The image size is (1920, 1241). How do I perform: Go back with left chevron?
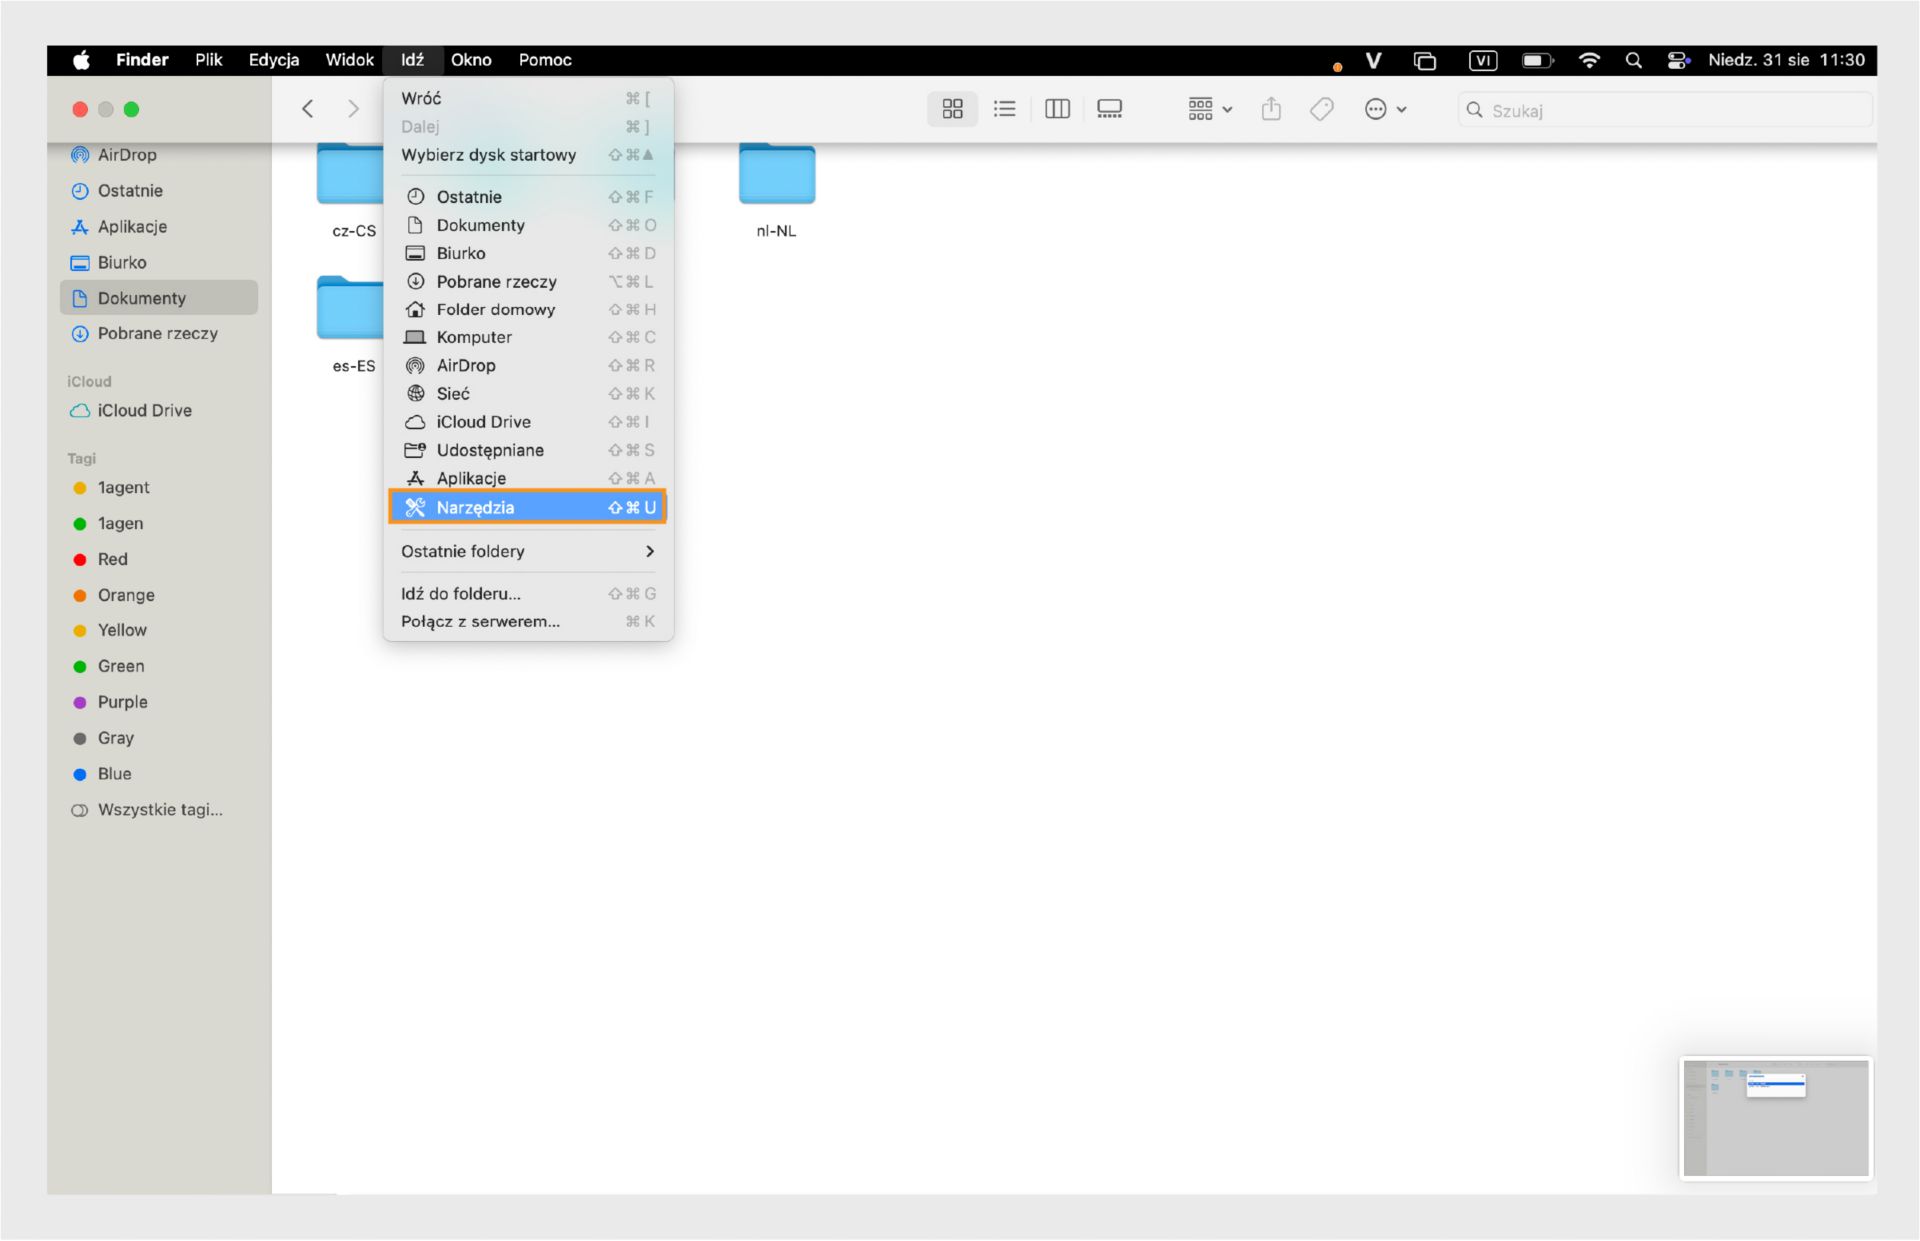pos(308,109)
